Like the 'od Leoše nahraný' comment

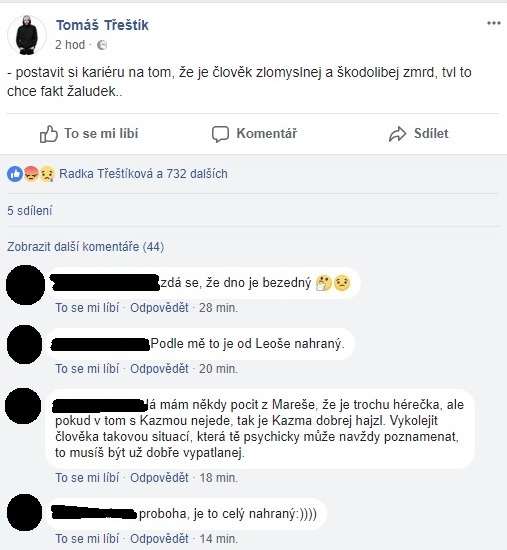pyautogui.click(x=87, y=369)
